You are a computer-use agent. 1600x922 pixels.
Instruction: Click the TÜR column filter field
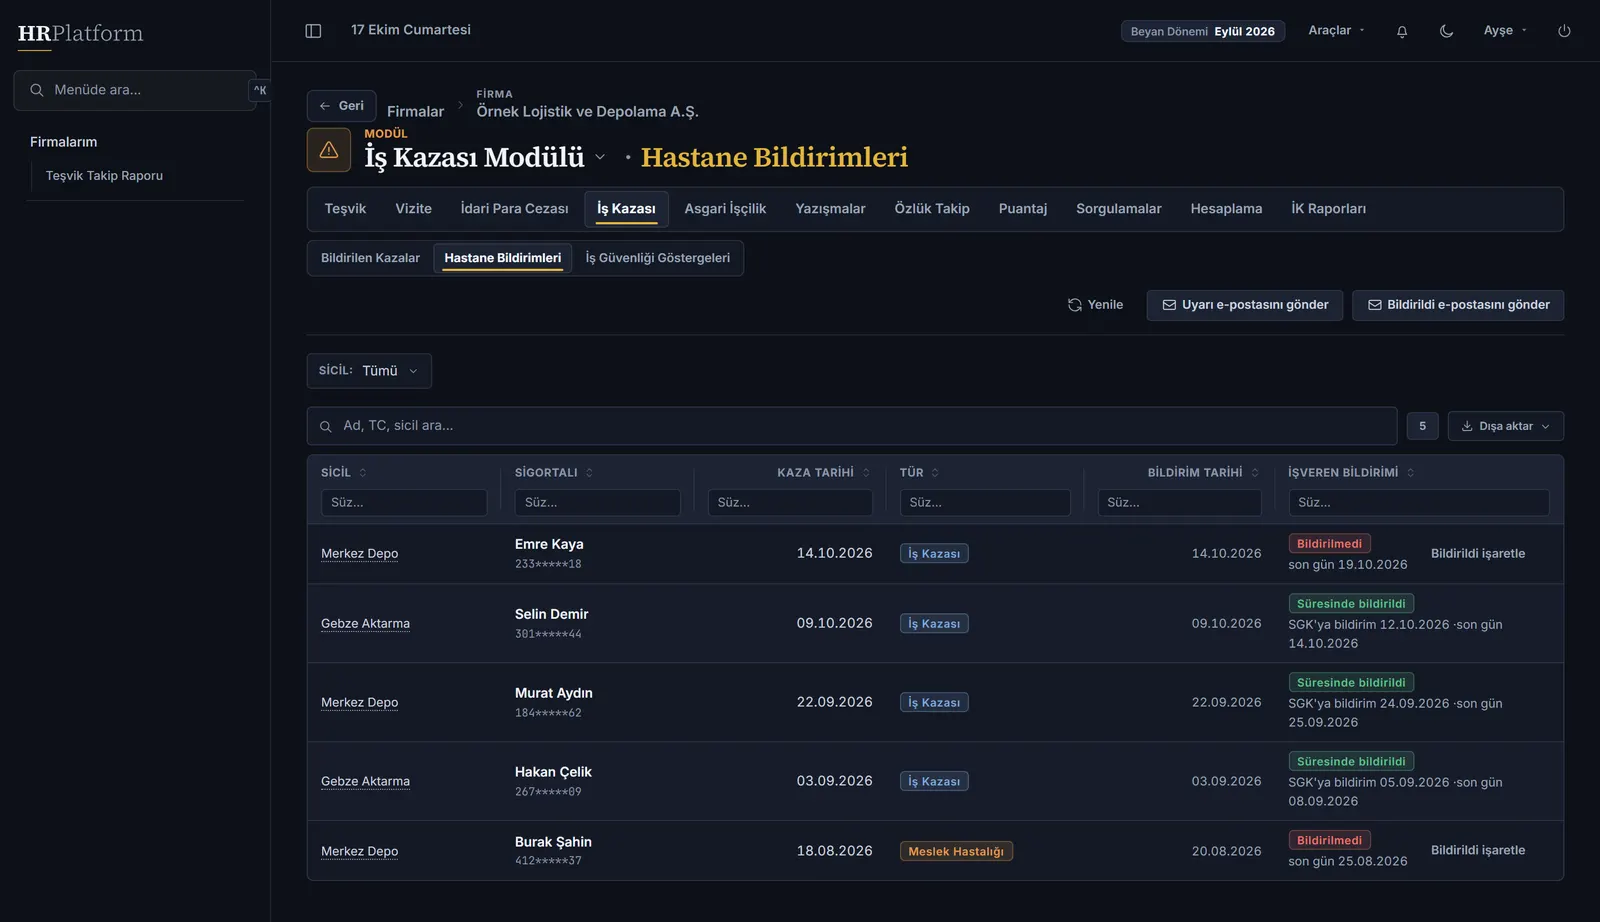tap(985, 503)
